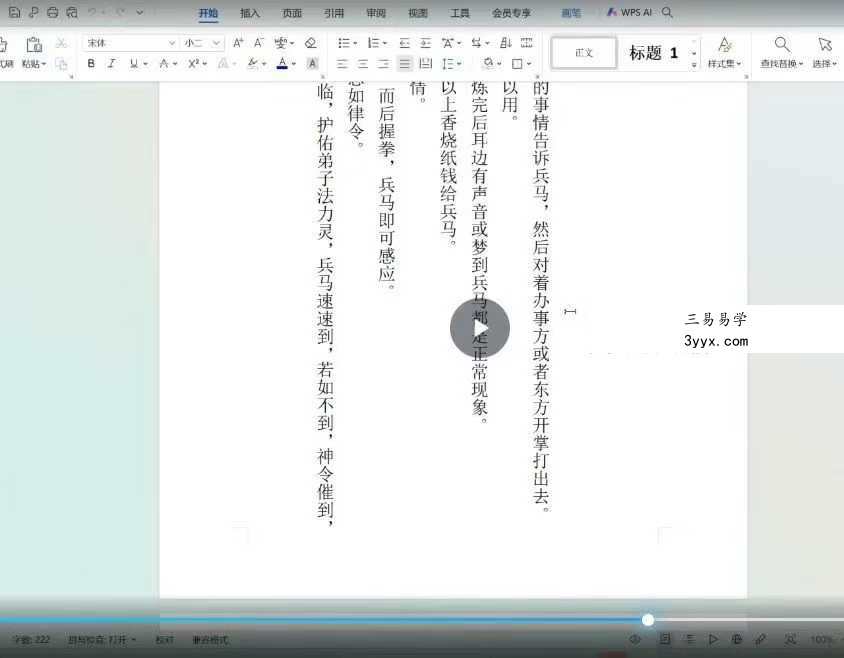
Task: Open the 粘贴 dropdown arrow
Action: point(44,64)
